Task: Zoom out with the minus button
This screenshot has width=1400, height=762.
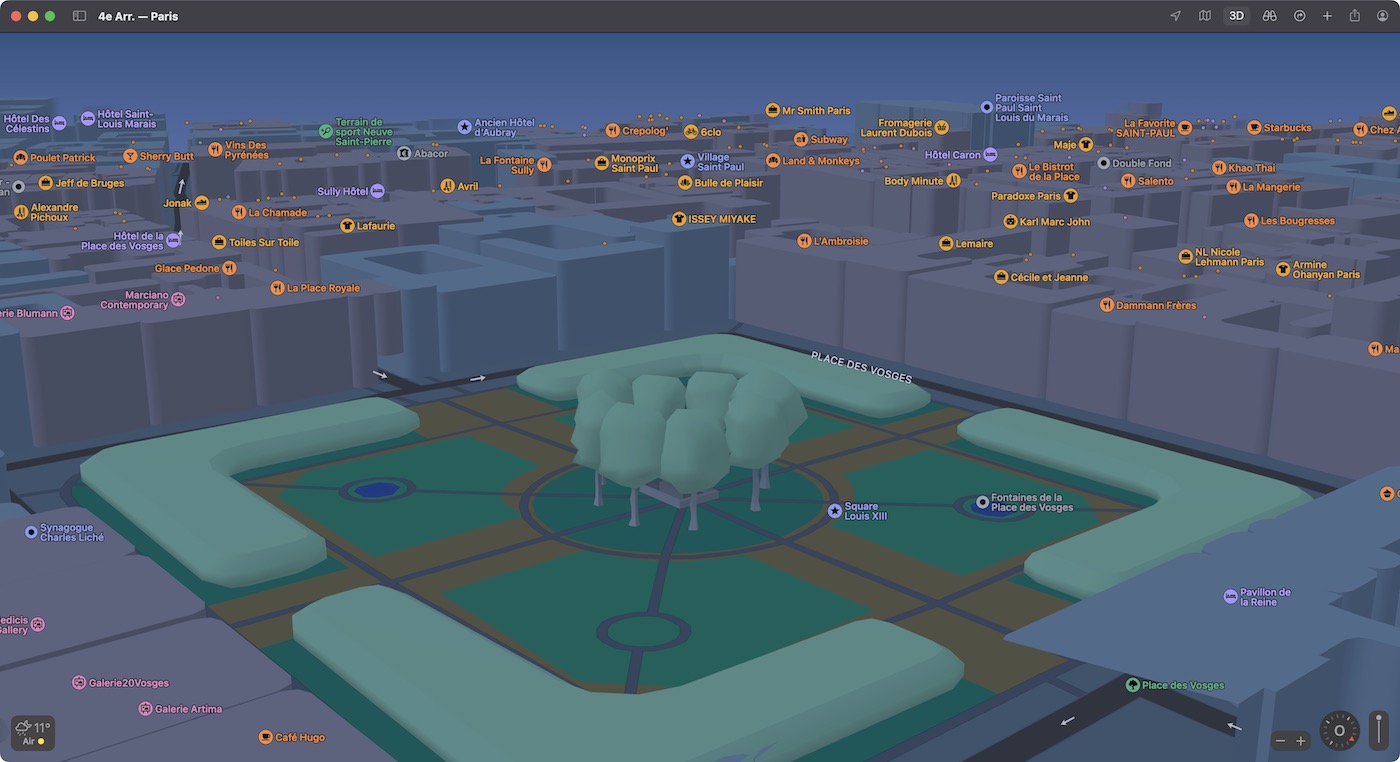Action: [x=1280, y=741]
